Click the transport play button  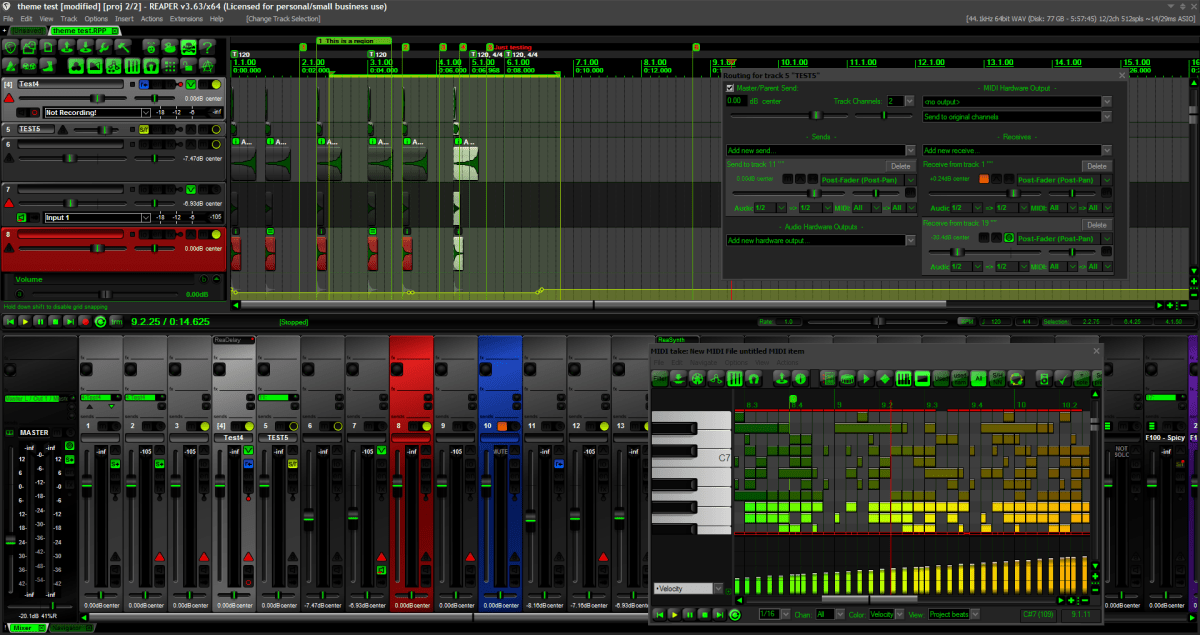24,321
